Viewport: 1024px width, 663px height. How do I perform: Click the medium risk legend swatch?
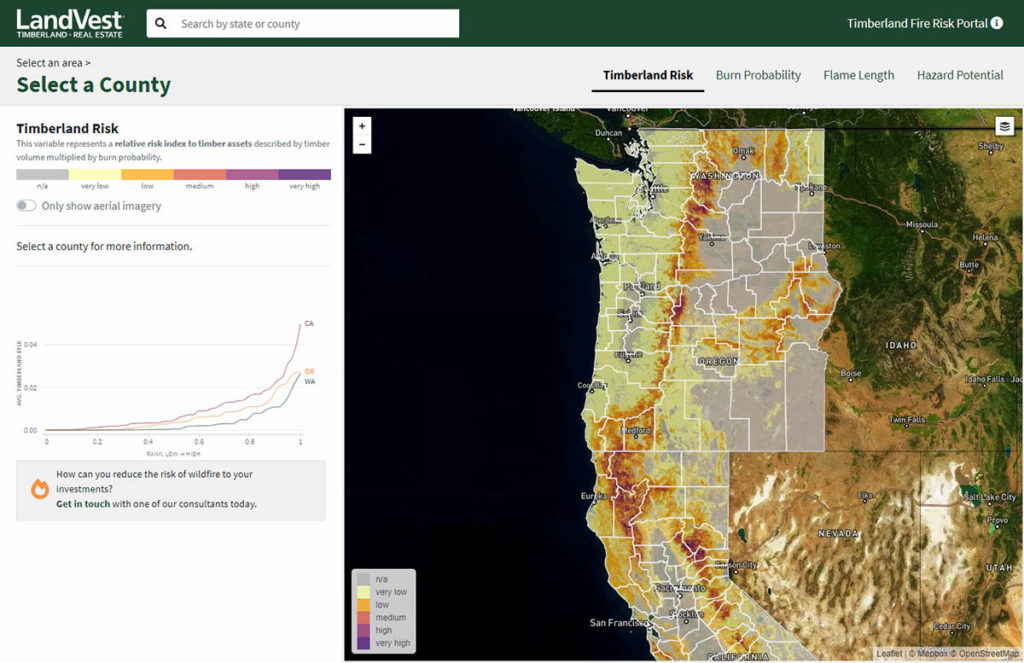199,174
